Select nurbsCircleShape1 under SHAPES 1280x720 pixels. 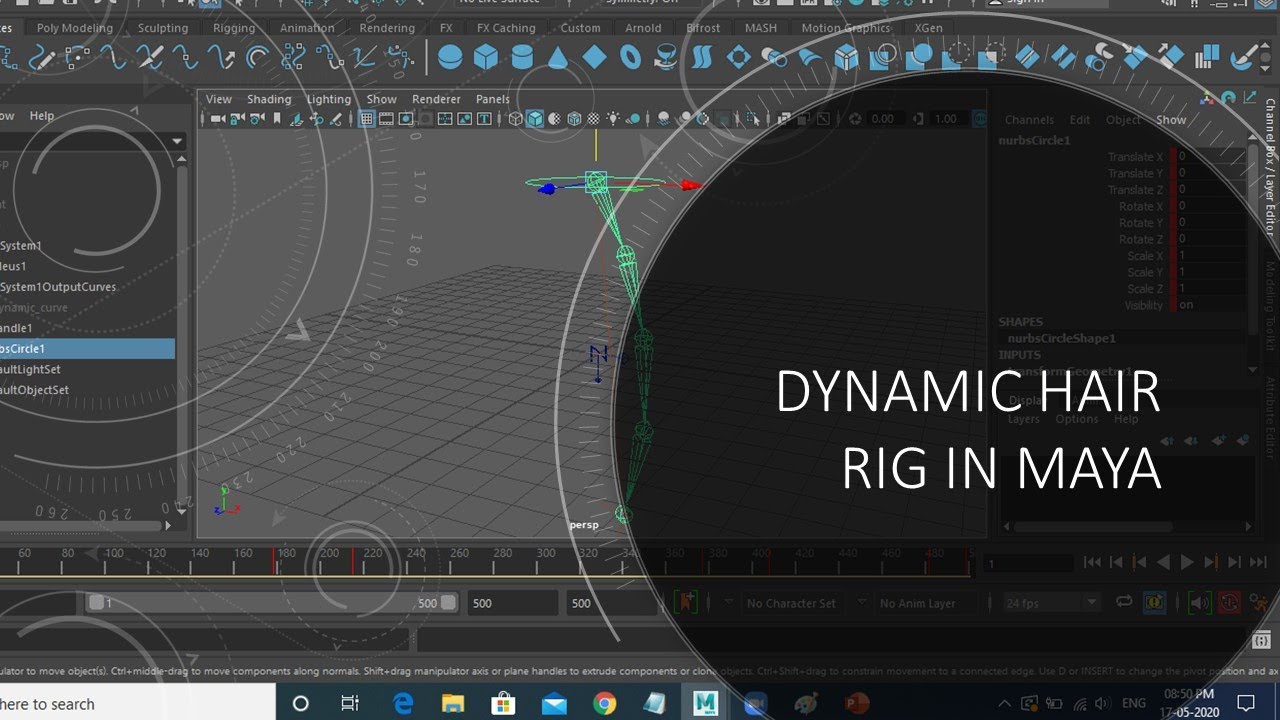click(x=1061, y=339)
